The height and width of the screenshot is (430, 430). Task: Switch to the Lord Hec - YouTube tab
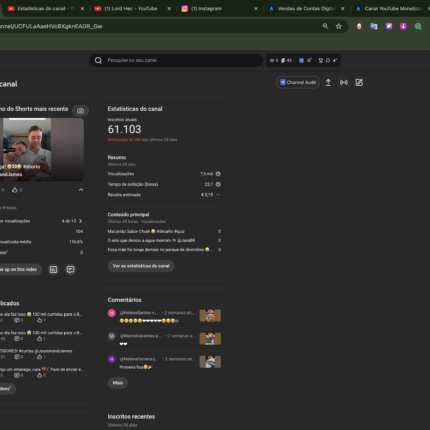click(132, 9)
